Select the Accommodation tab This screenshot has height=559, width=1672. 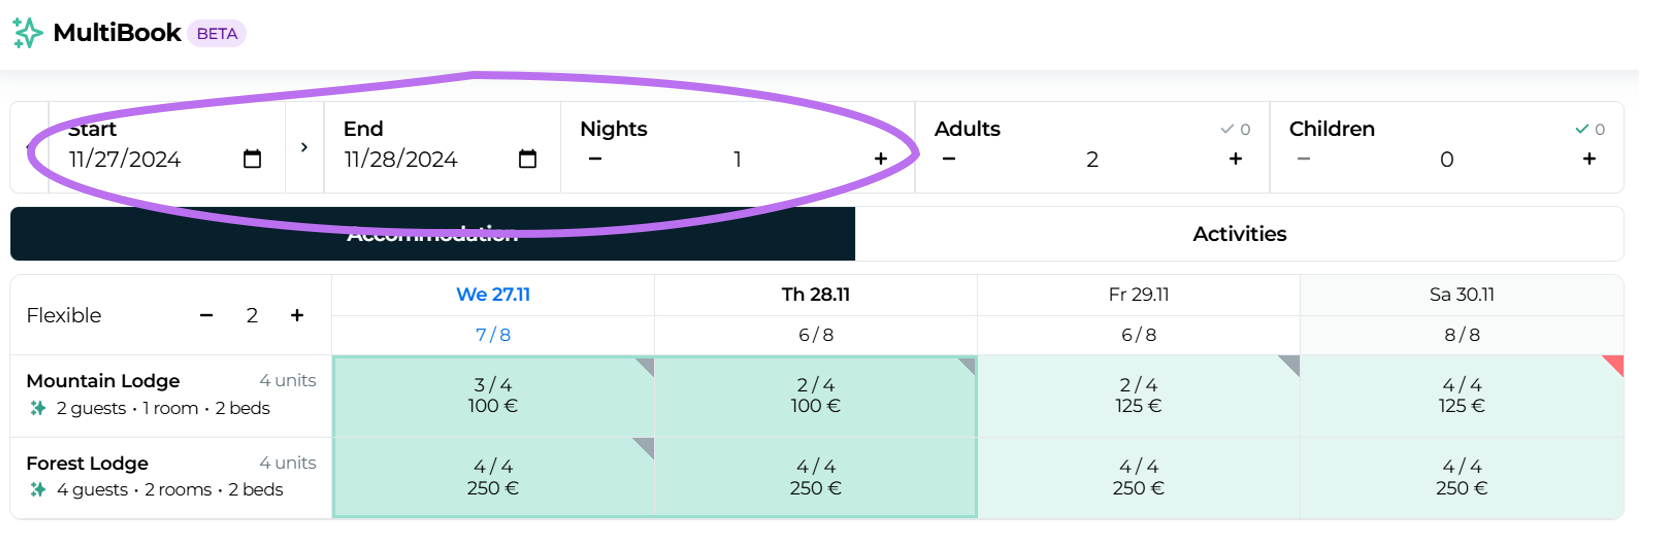pyautogui.click(x=432, y=234)
